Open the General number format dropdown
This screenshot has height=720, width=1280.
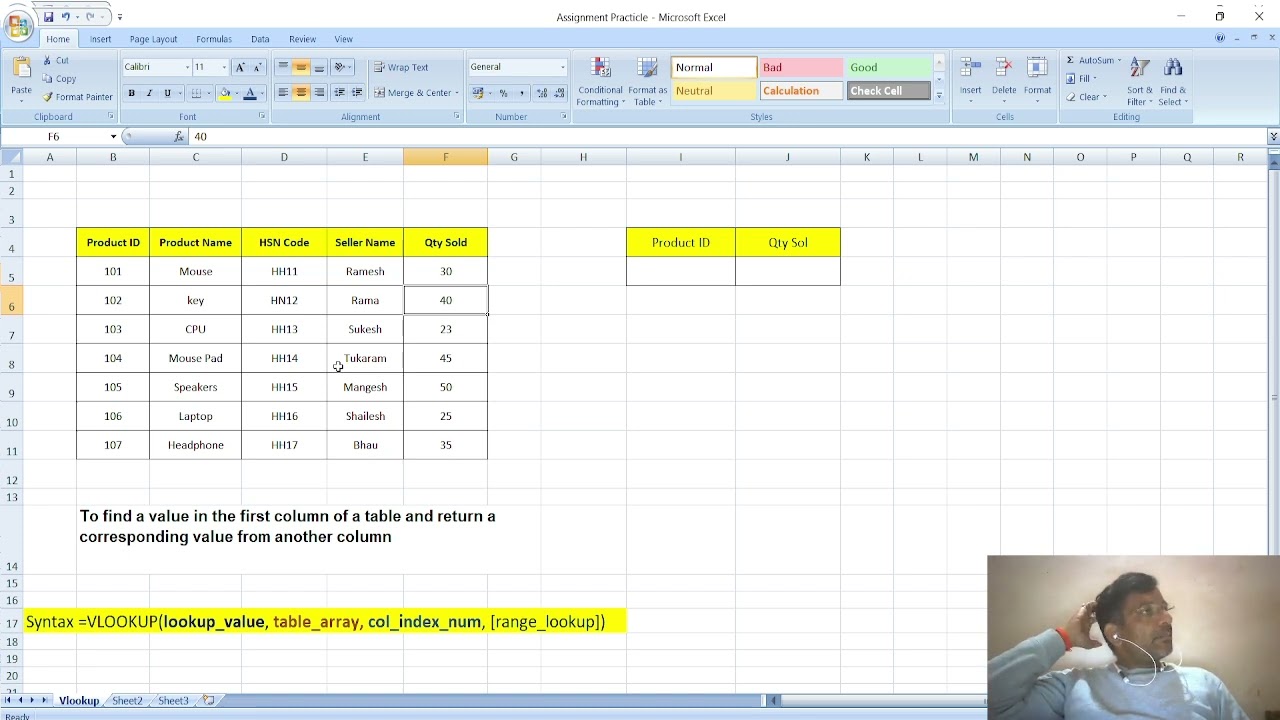point(562,67)
